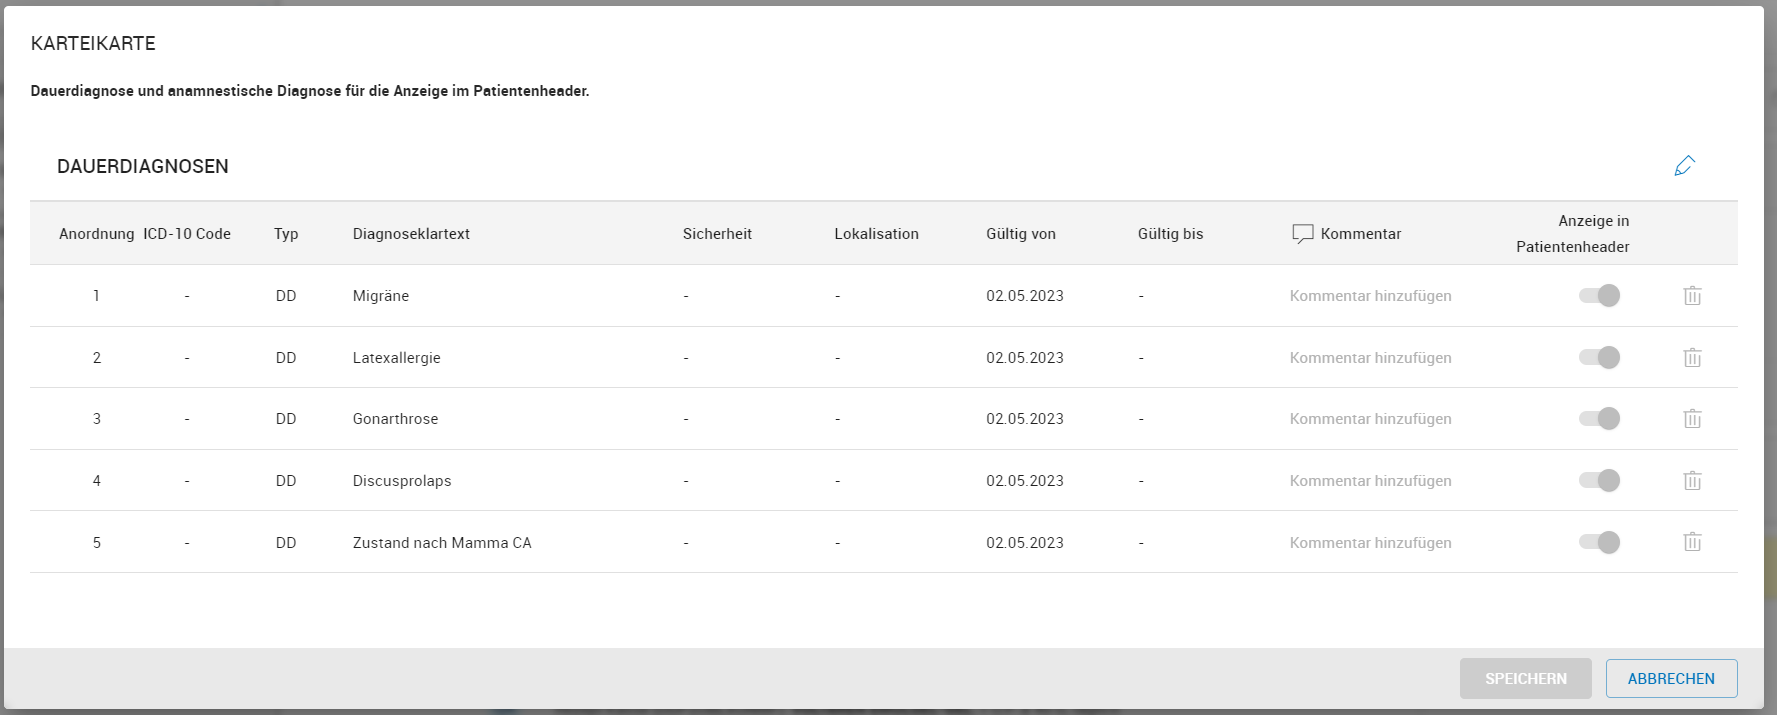Add comment for Zustand nach Mamma CA
Viewport: 1777px width, 715px height.
click(x=1370, y=543)
